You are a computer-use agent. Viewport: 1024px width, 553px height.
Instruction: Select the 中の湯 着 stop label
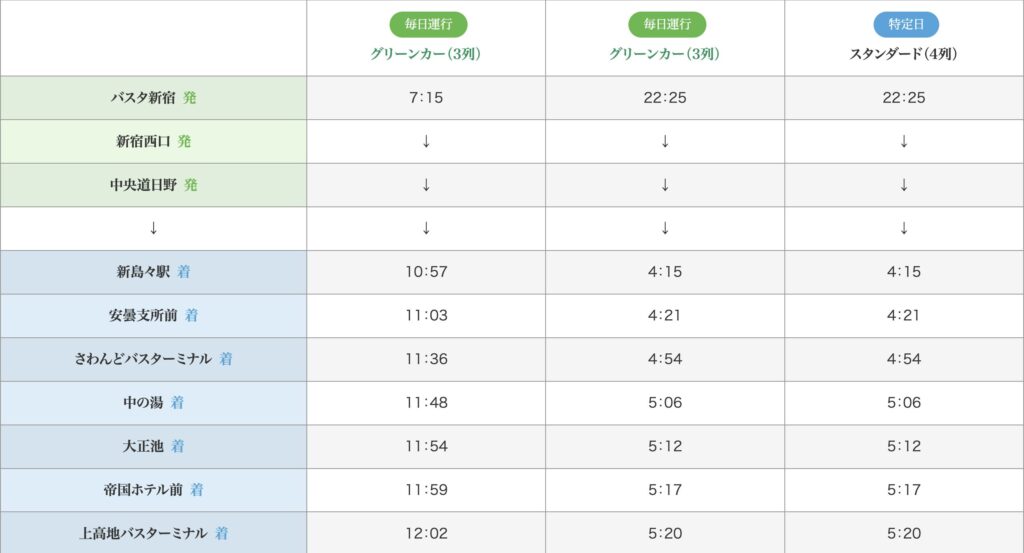(153, 402)
